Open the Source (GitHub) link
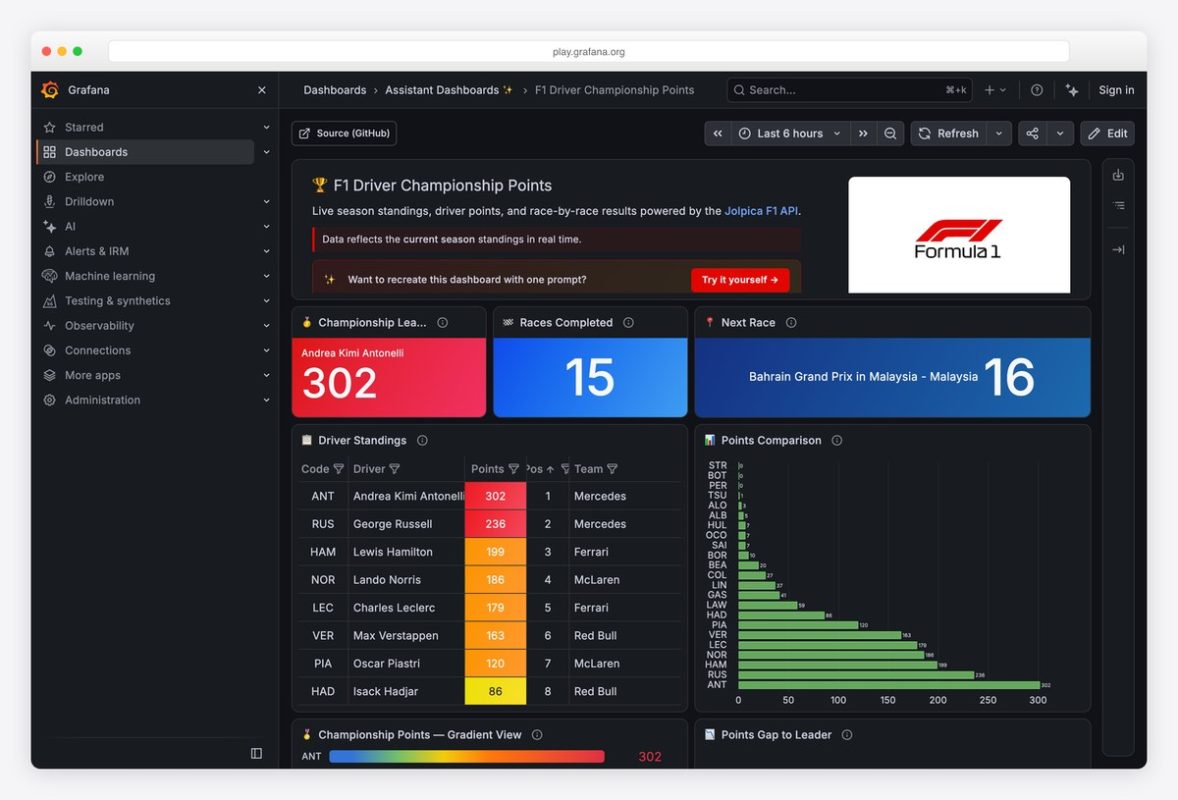The image size is (1178, 800). tap(344, 133)
